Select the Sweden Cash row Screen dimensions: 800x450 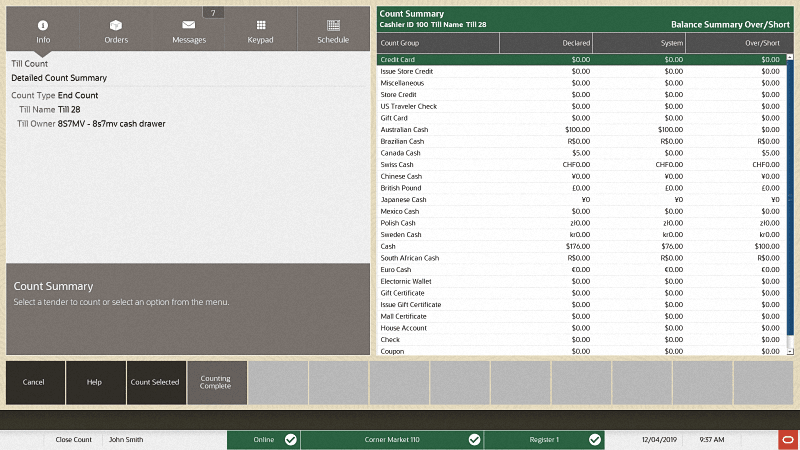pos(582,235)
